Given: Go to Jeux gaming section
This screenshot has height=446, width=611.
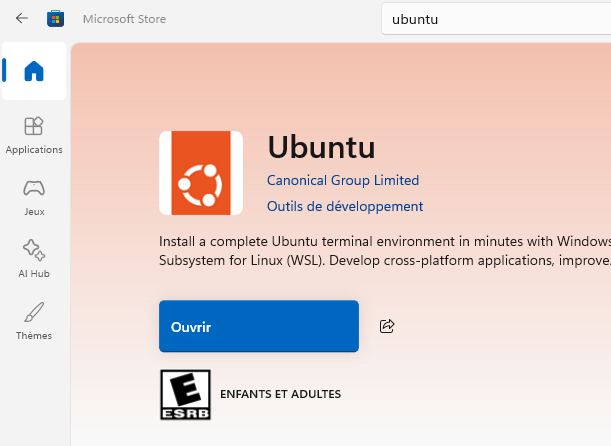Looking at the screenshot, I should 34,197.
